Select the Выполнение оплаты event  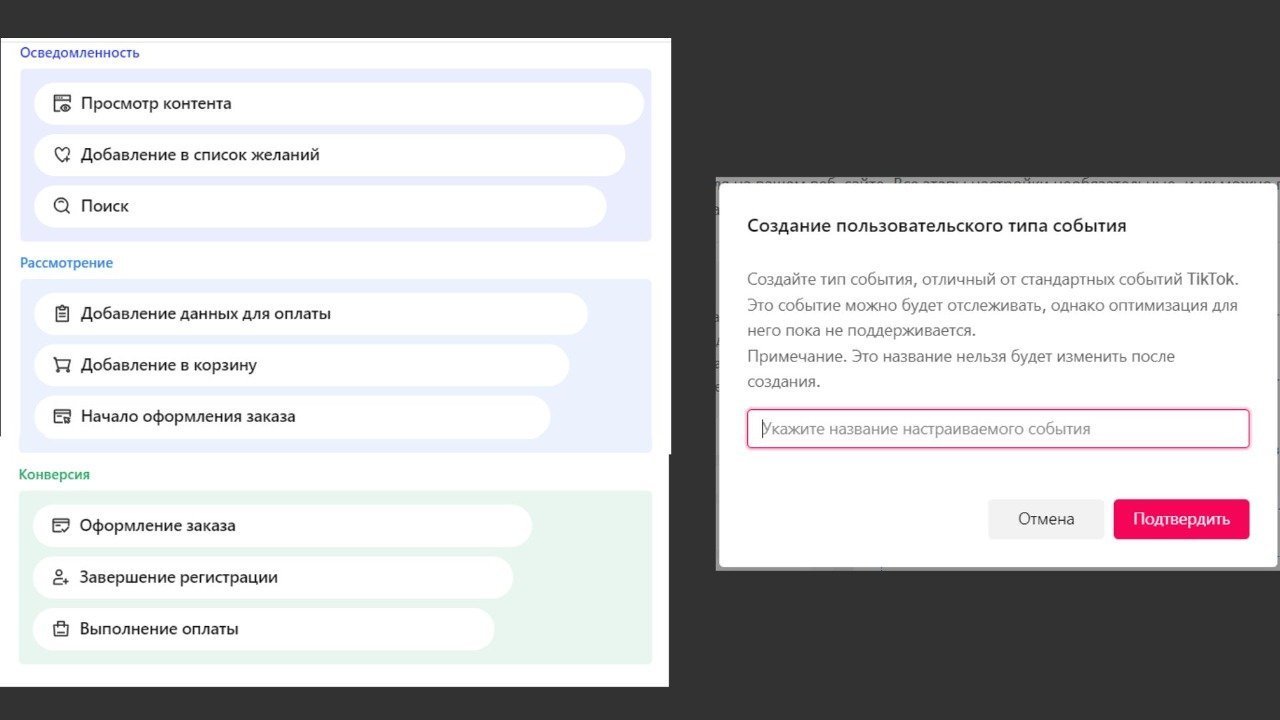coord(264,629)
